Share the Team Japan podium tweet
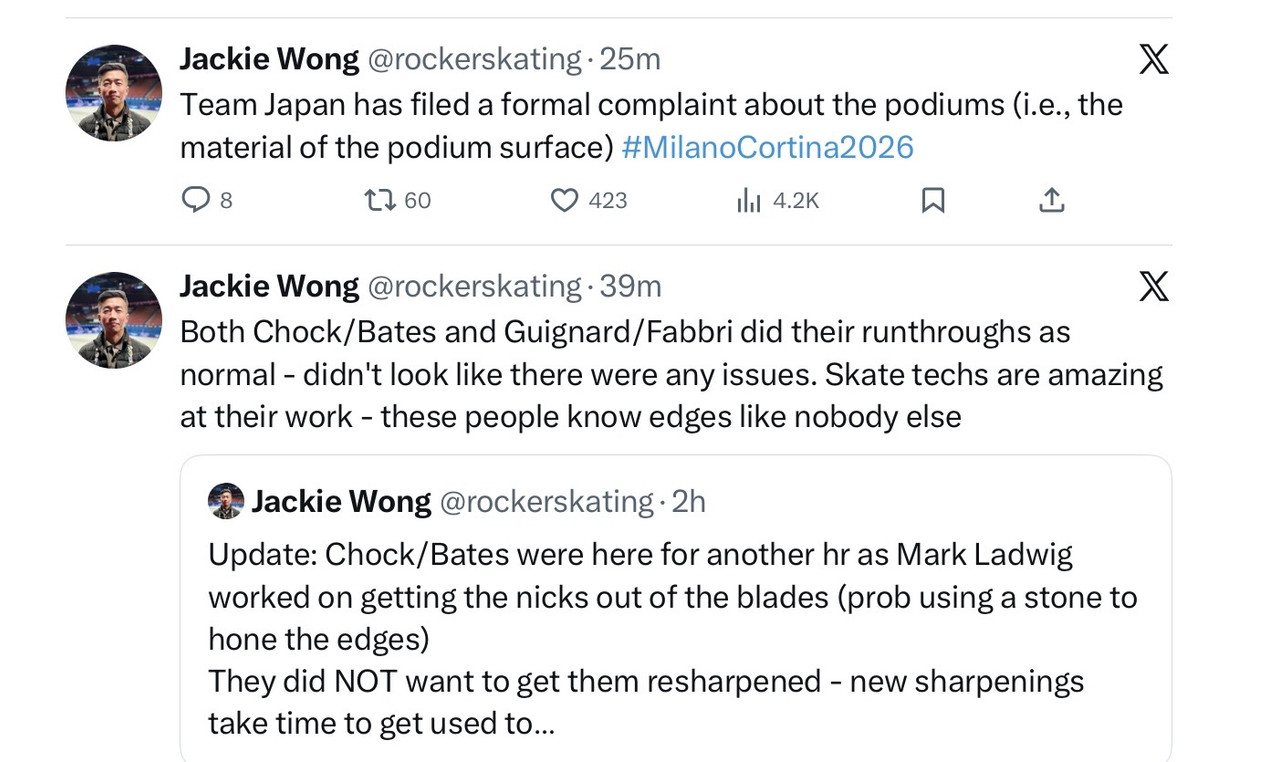 point(1050,201)
